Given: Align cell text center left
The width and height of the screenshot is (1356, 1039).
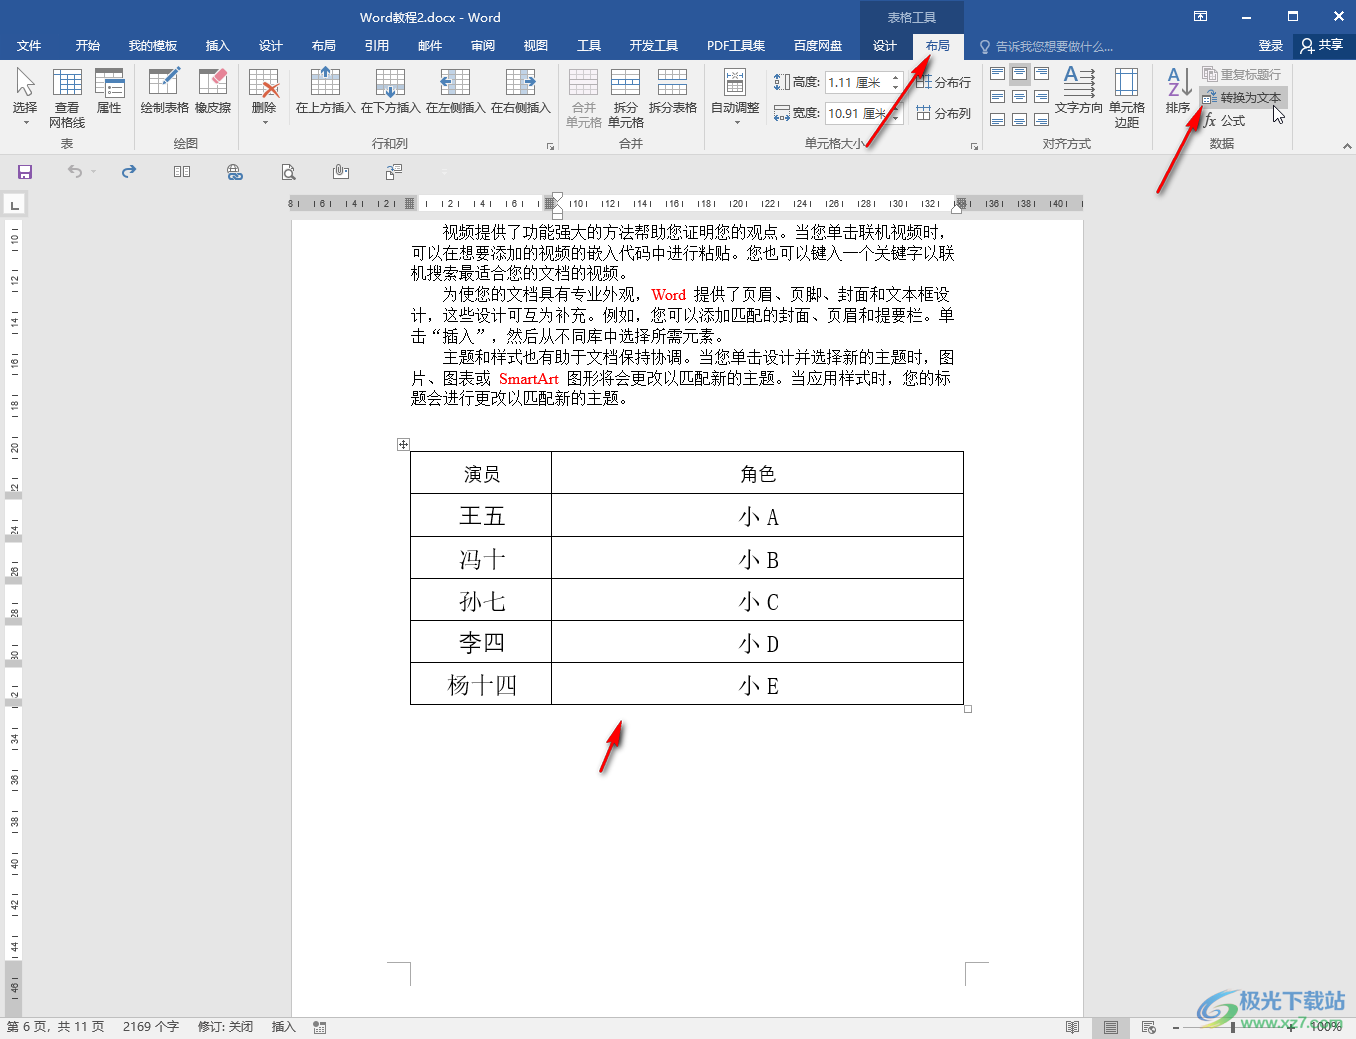Looking at the screenshot, I should pos(997,97).
